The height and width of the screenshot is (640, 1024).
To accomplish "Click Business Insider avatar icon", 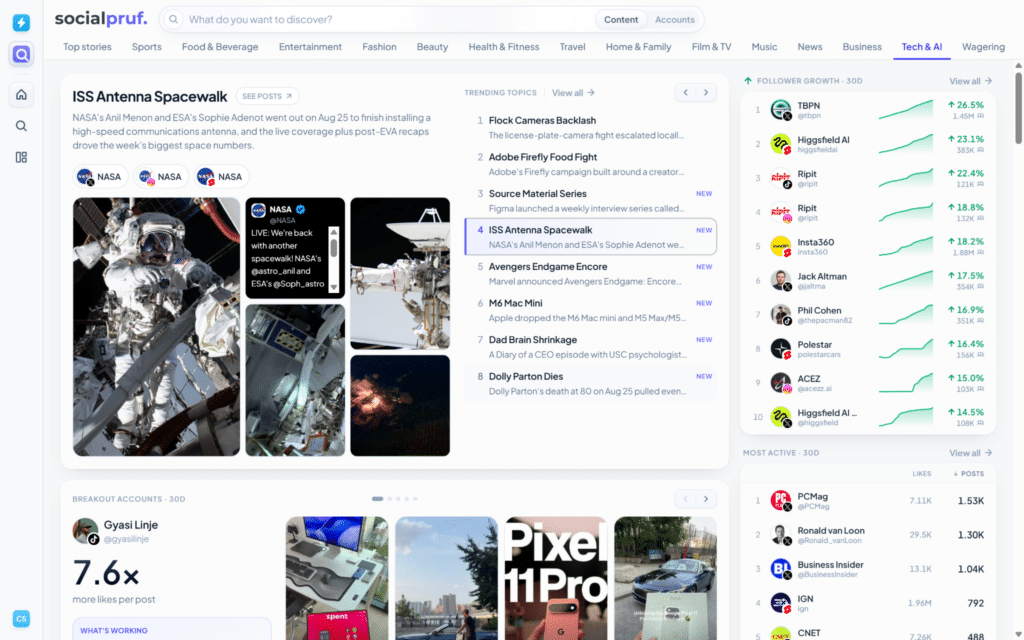I will point(780,569).
